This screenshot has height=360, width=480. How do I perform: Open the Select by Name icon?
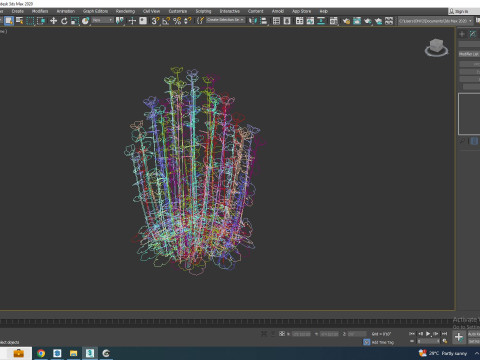point(20,21)
